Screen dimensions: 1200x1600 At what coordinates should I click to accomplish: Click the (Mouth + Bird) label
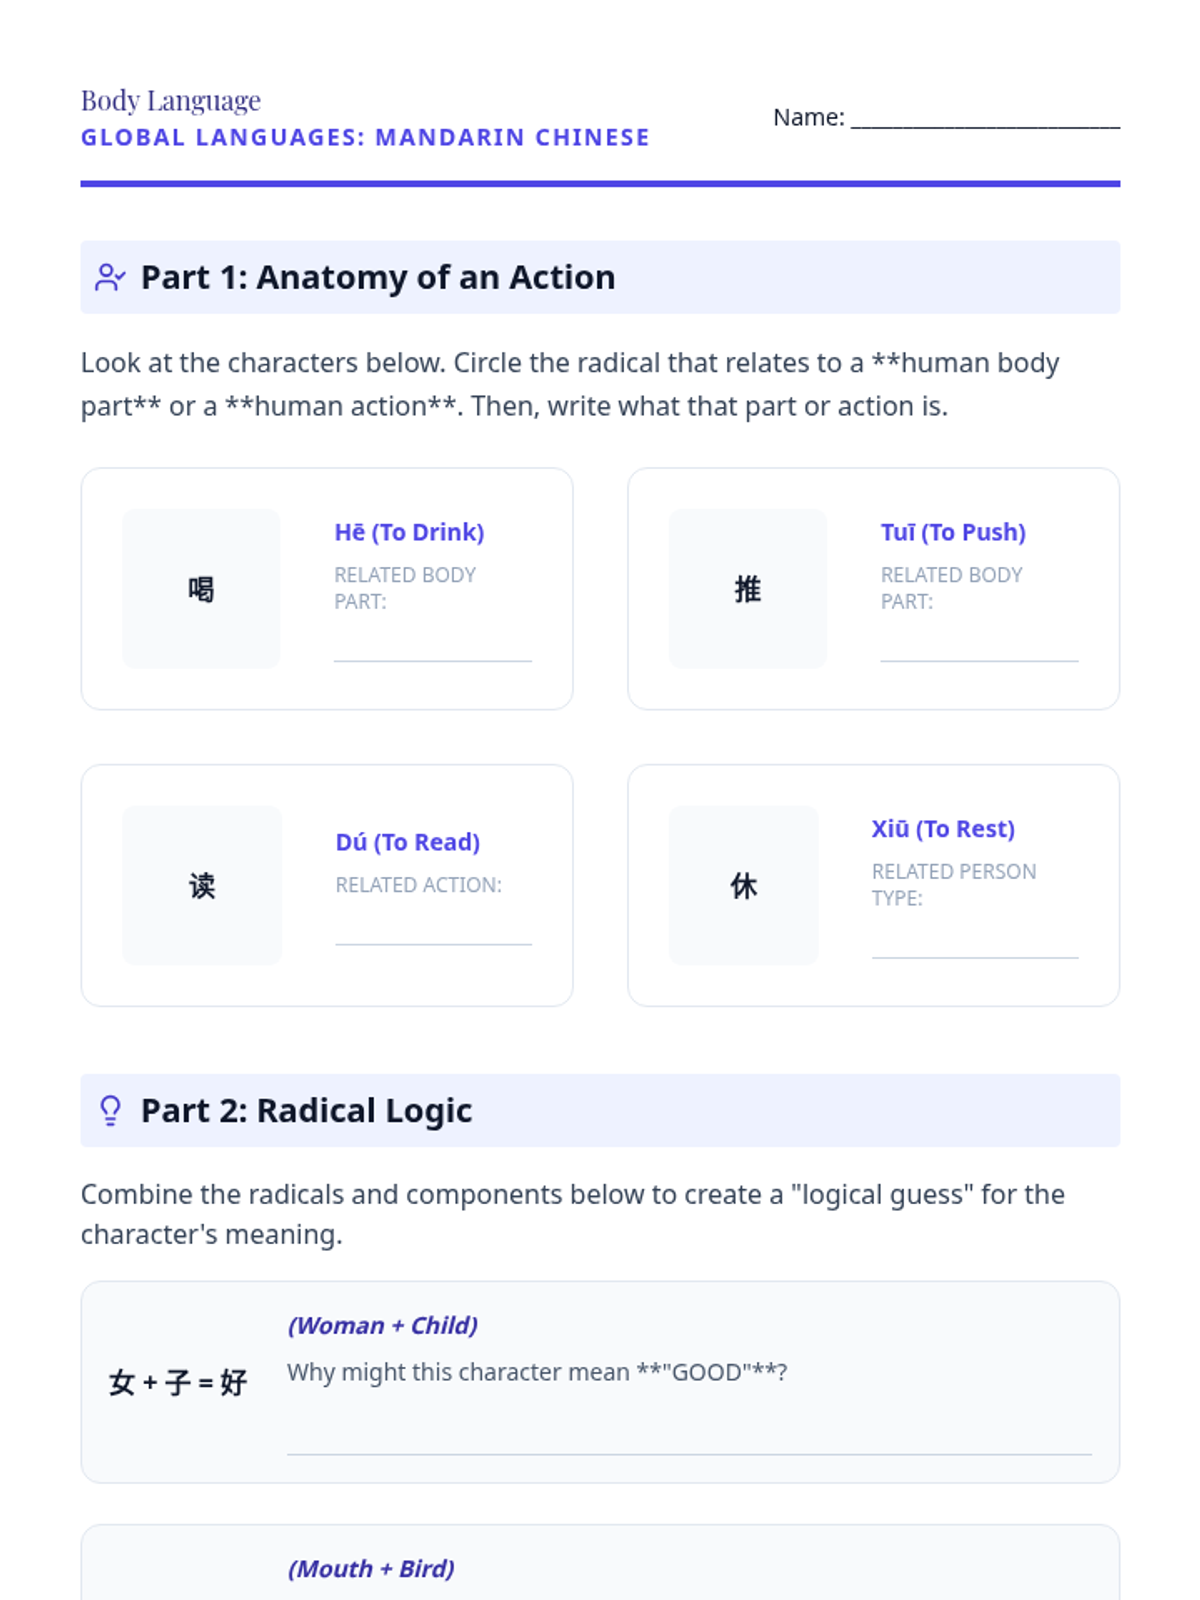(x=371, y=1569)
